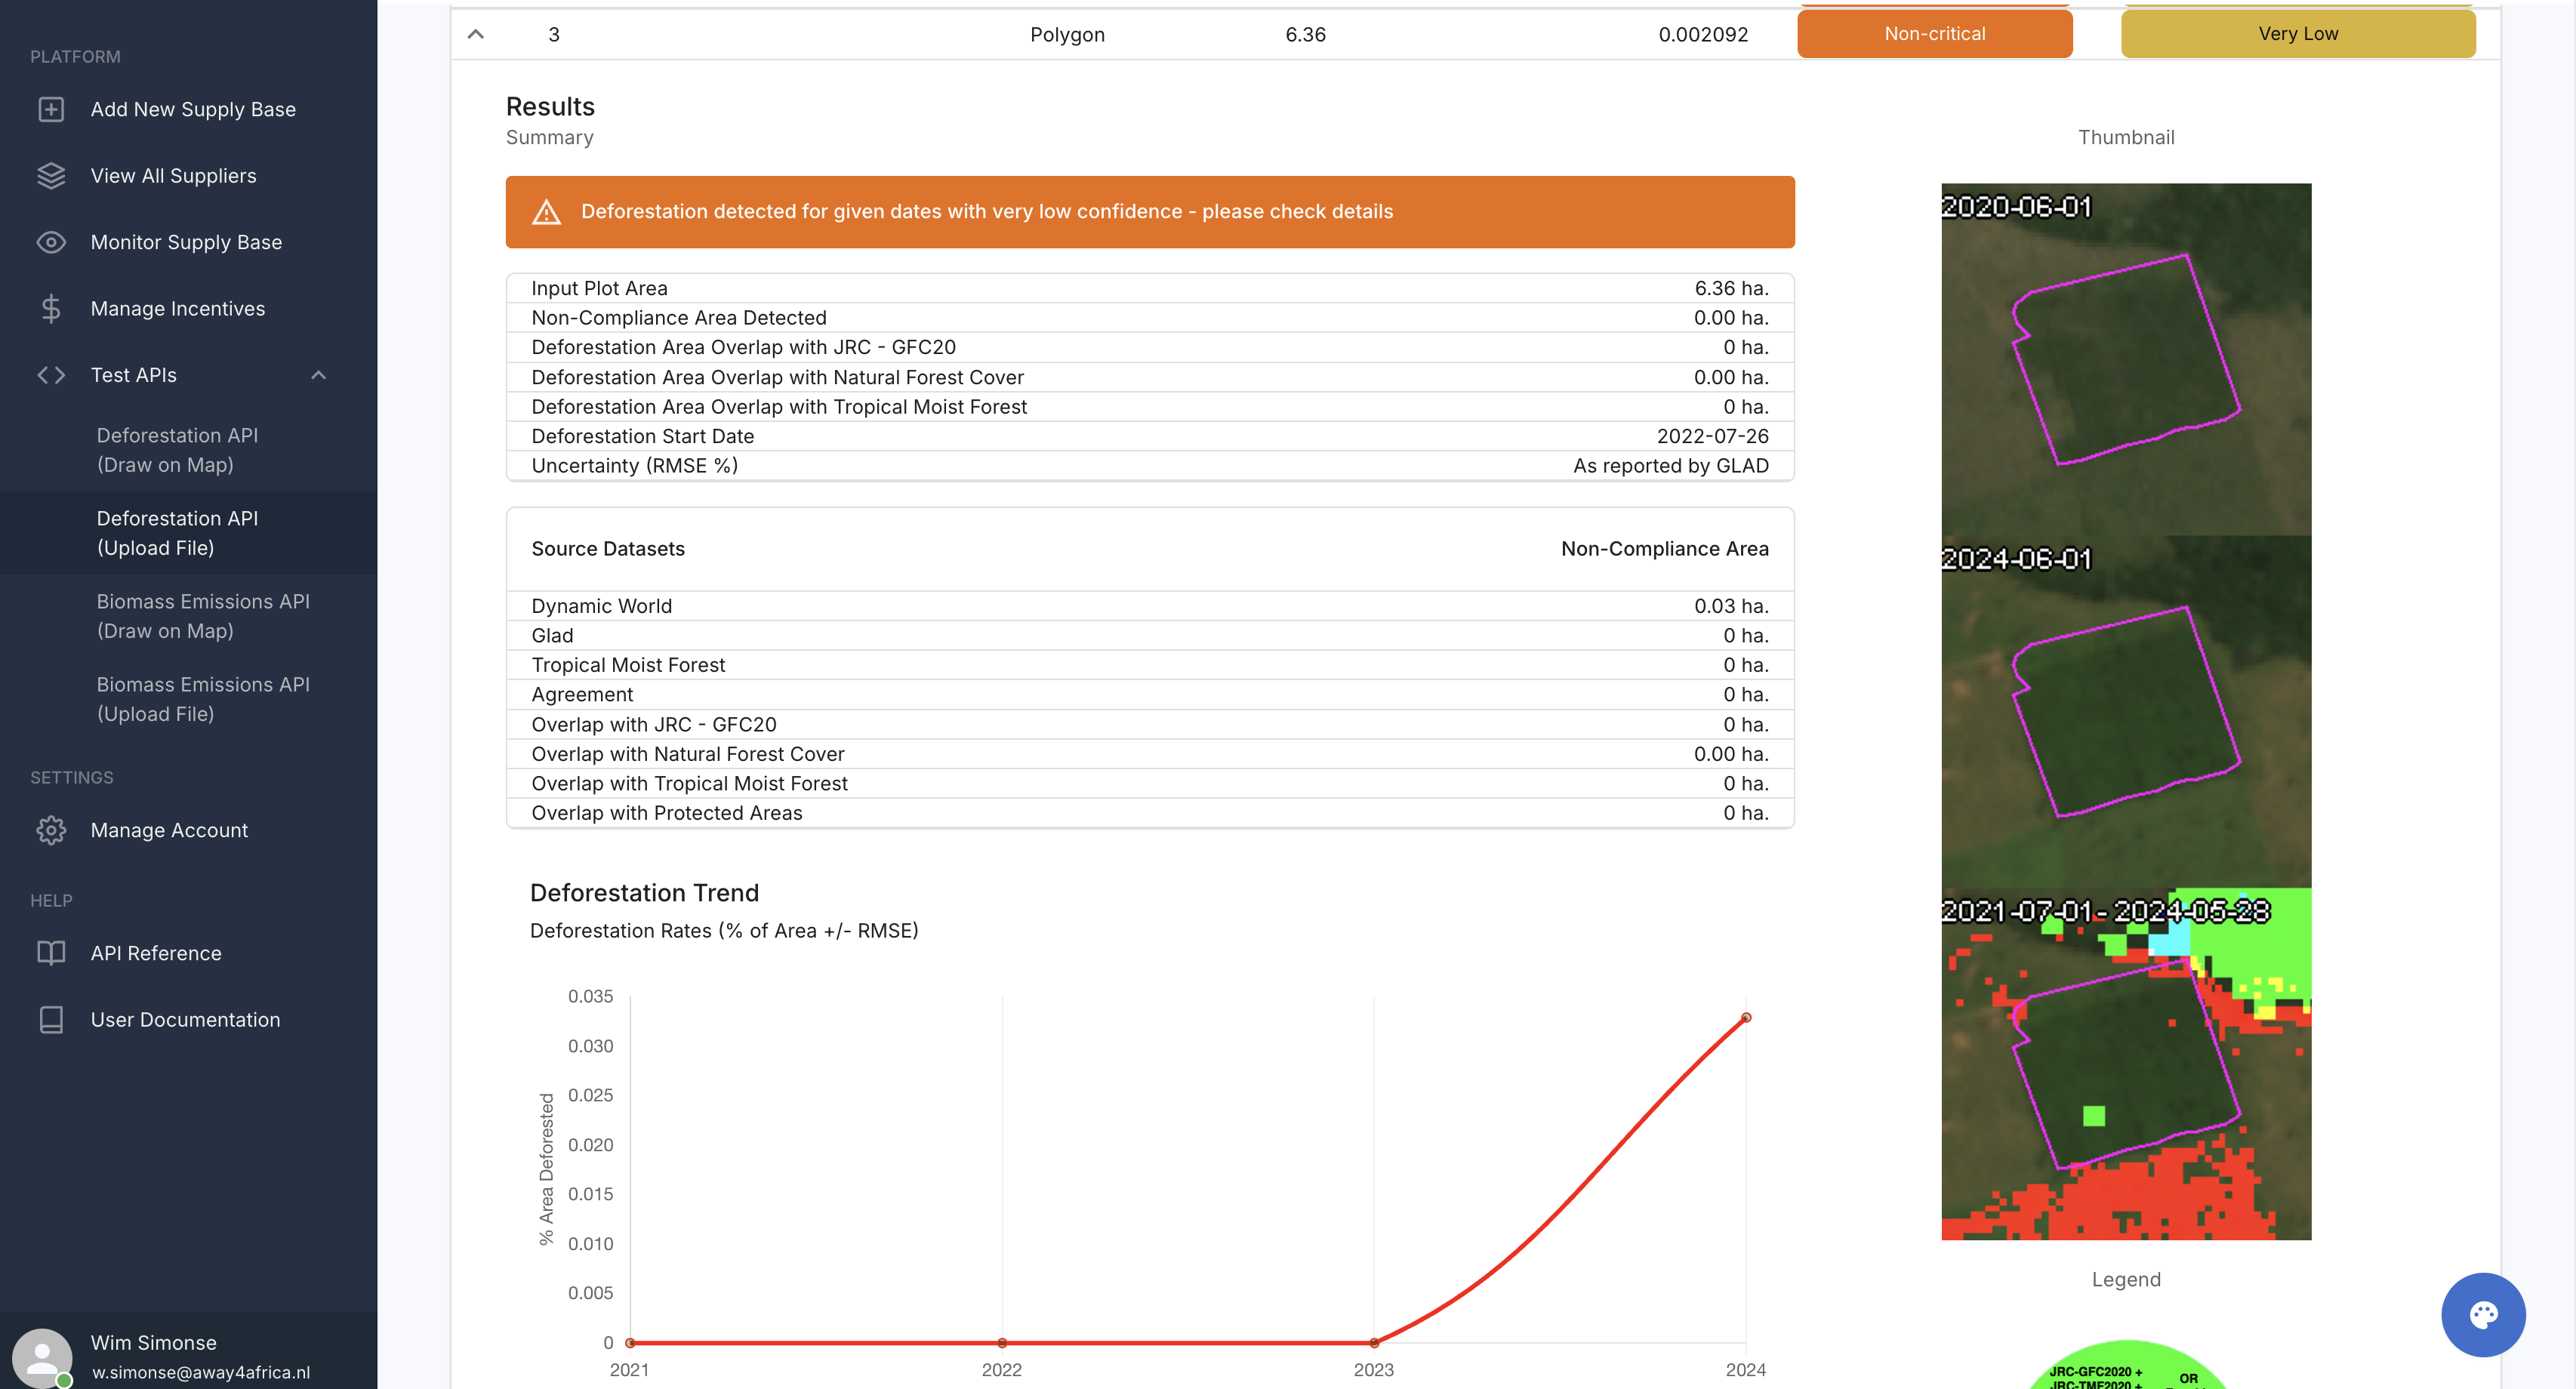Click the Test APIs code brackets icon
Viewport: 2576px width, 1389px height.
(x=51, y=375)
